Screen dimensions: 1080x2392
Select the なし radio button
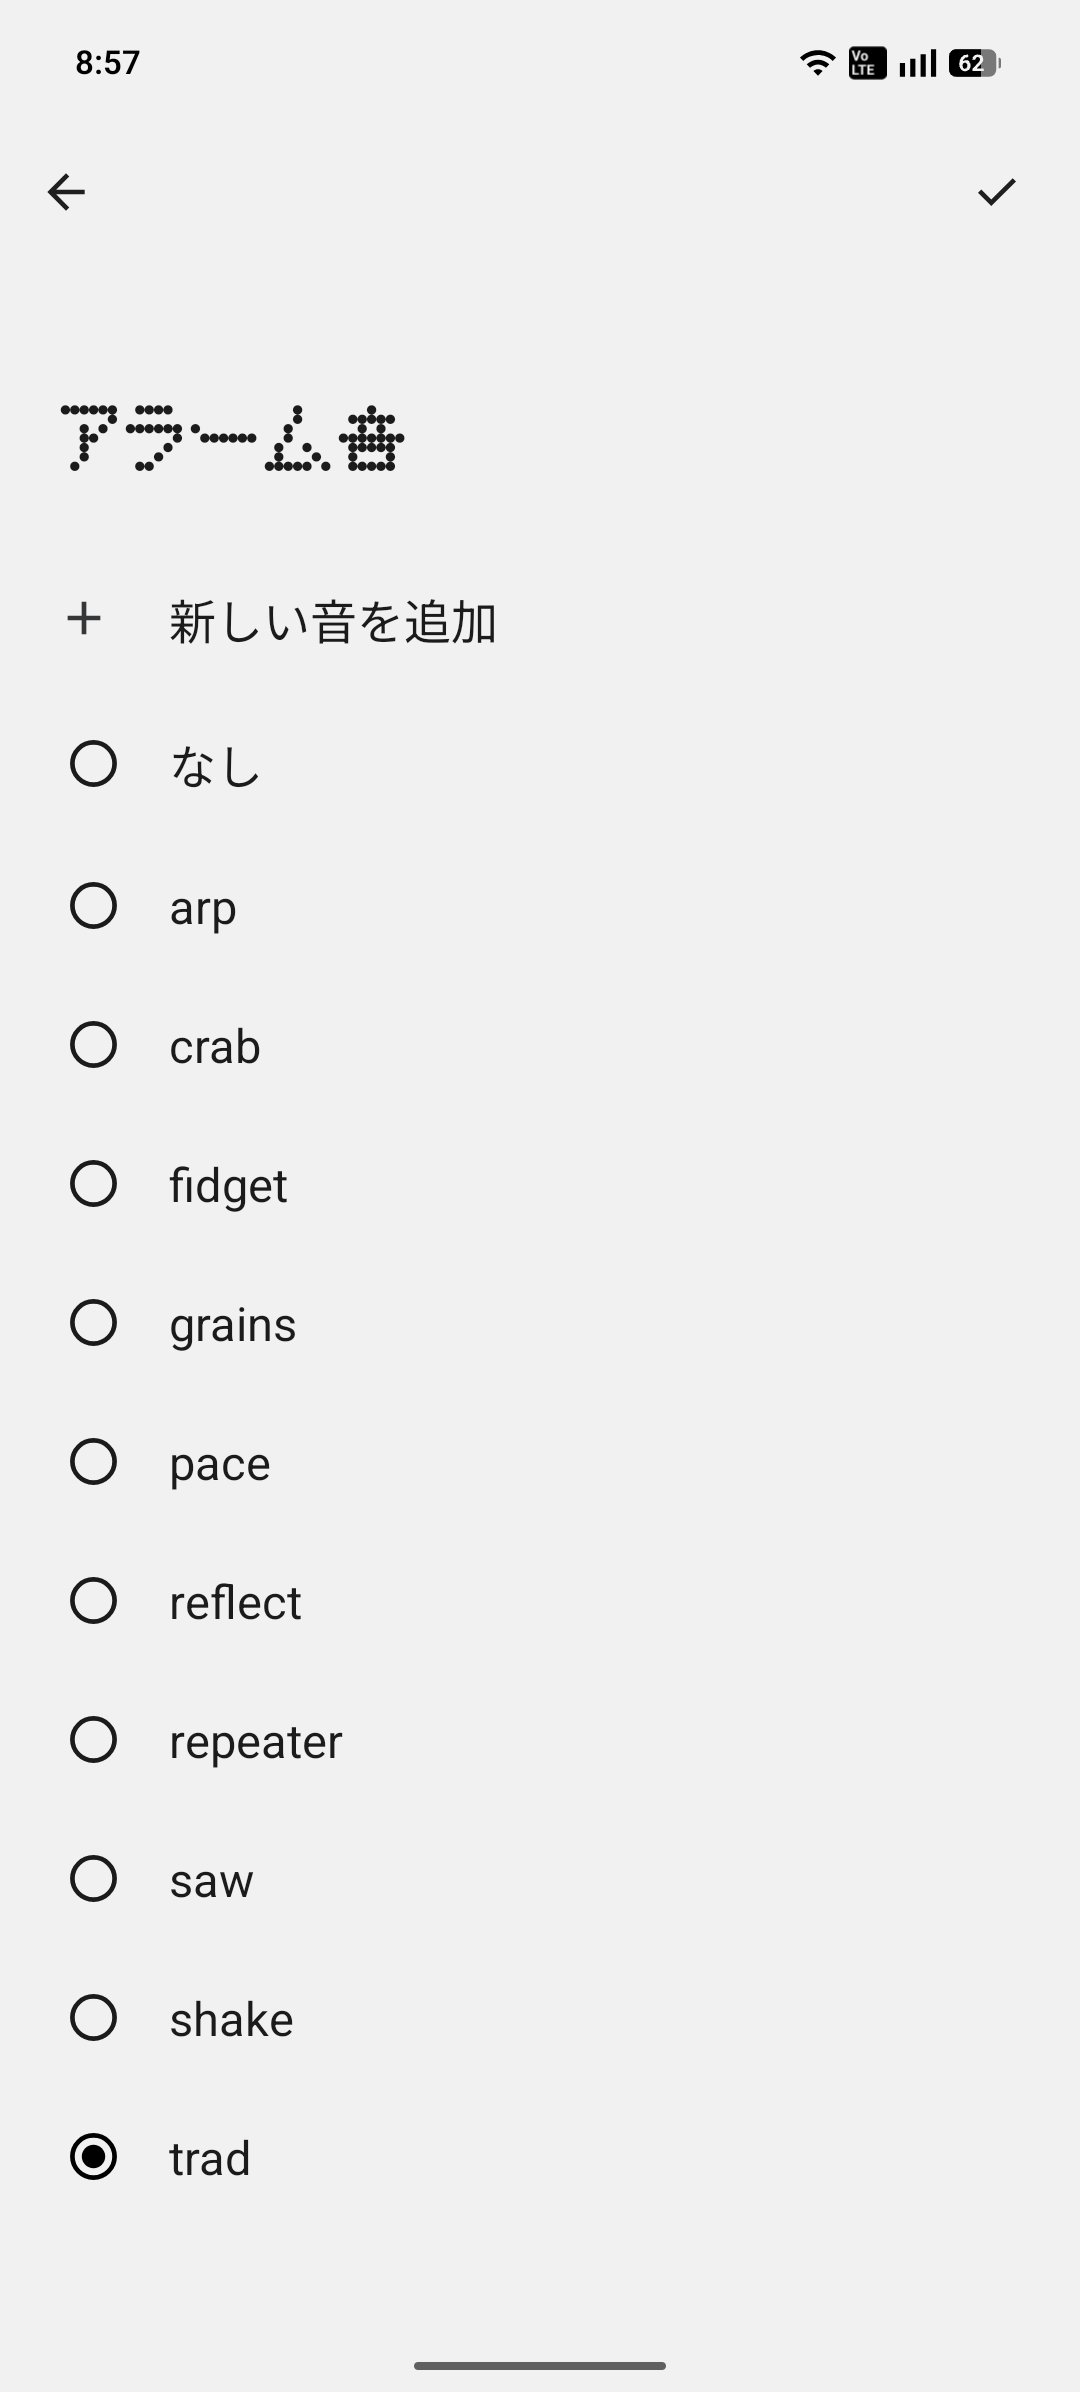click(94, 764)
